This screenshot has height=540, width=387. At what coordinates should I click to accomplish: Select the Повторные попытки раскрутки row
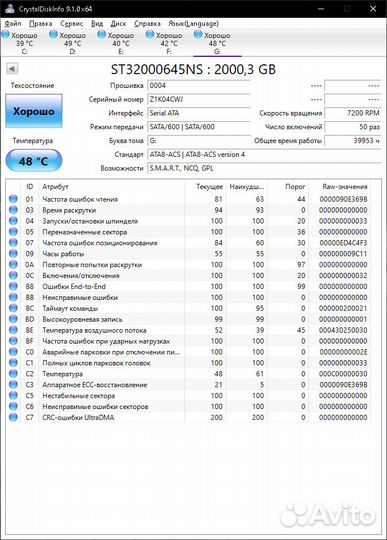[188, 264]
